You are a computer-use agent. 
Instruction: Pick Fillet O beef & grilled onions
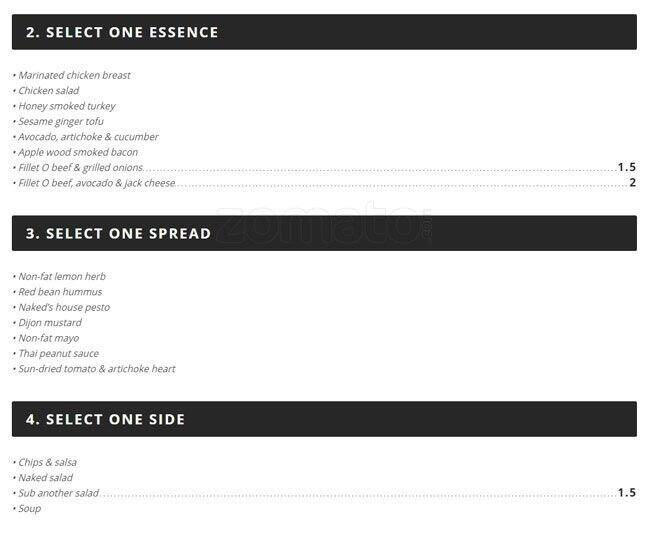[x=80, y=168]
